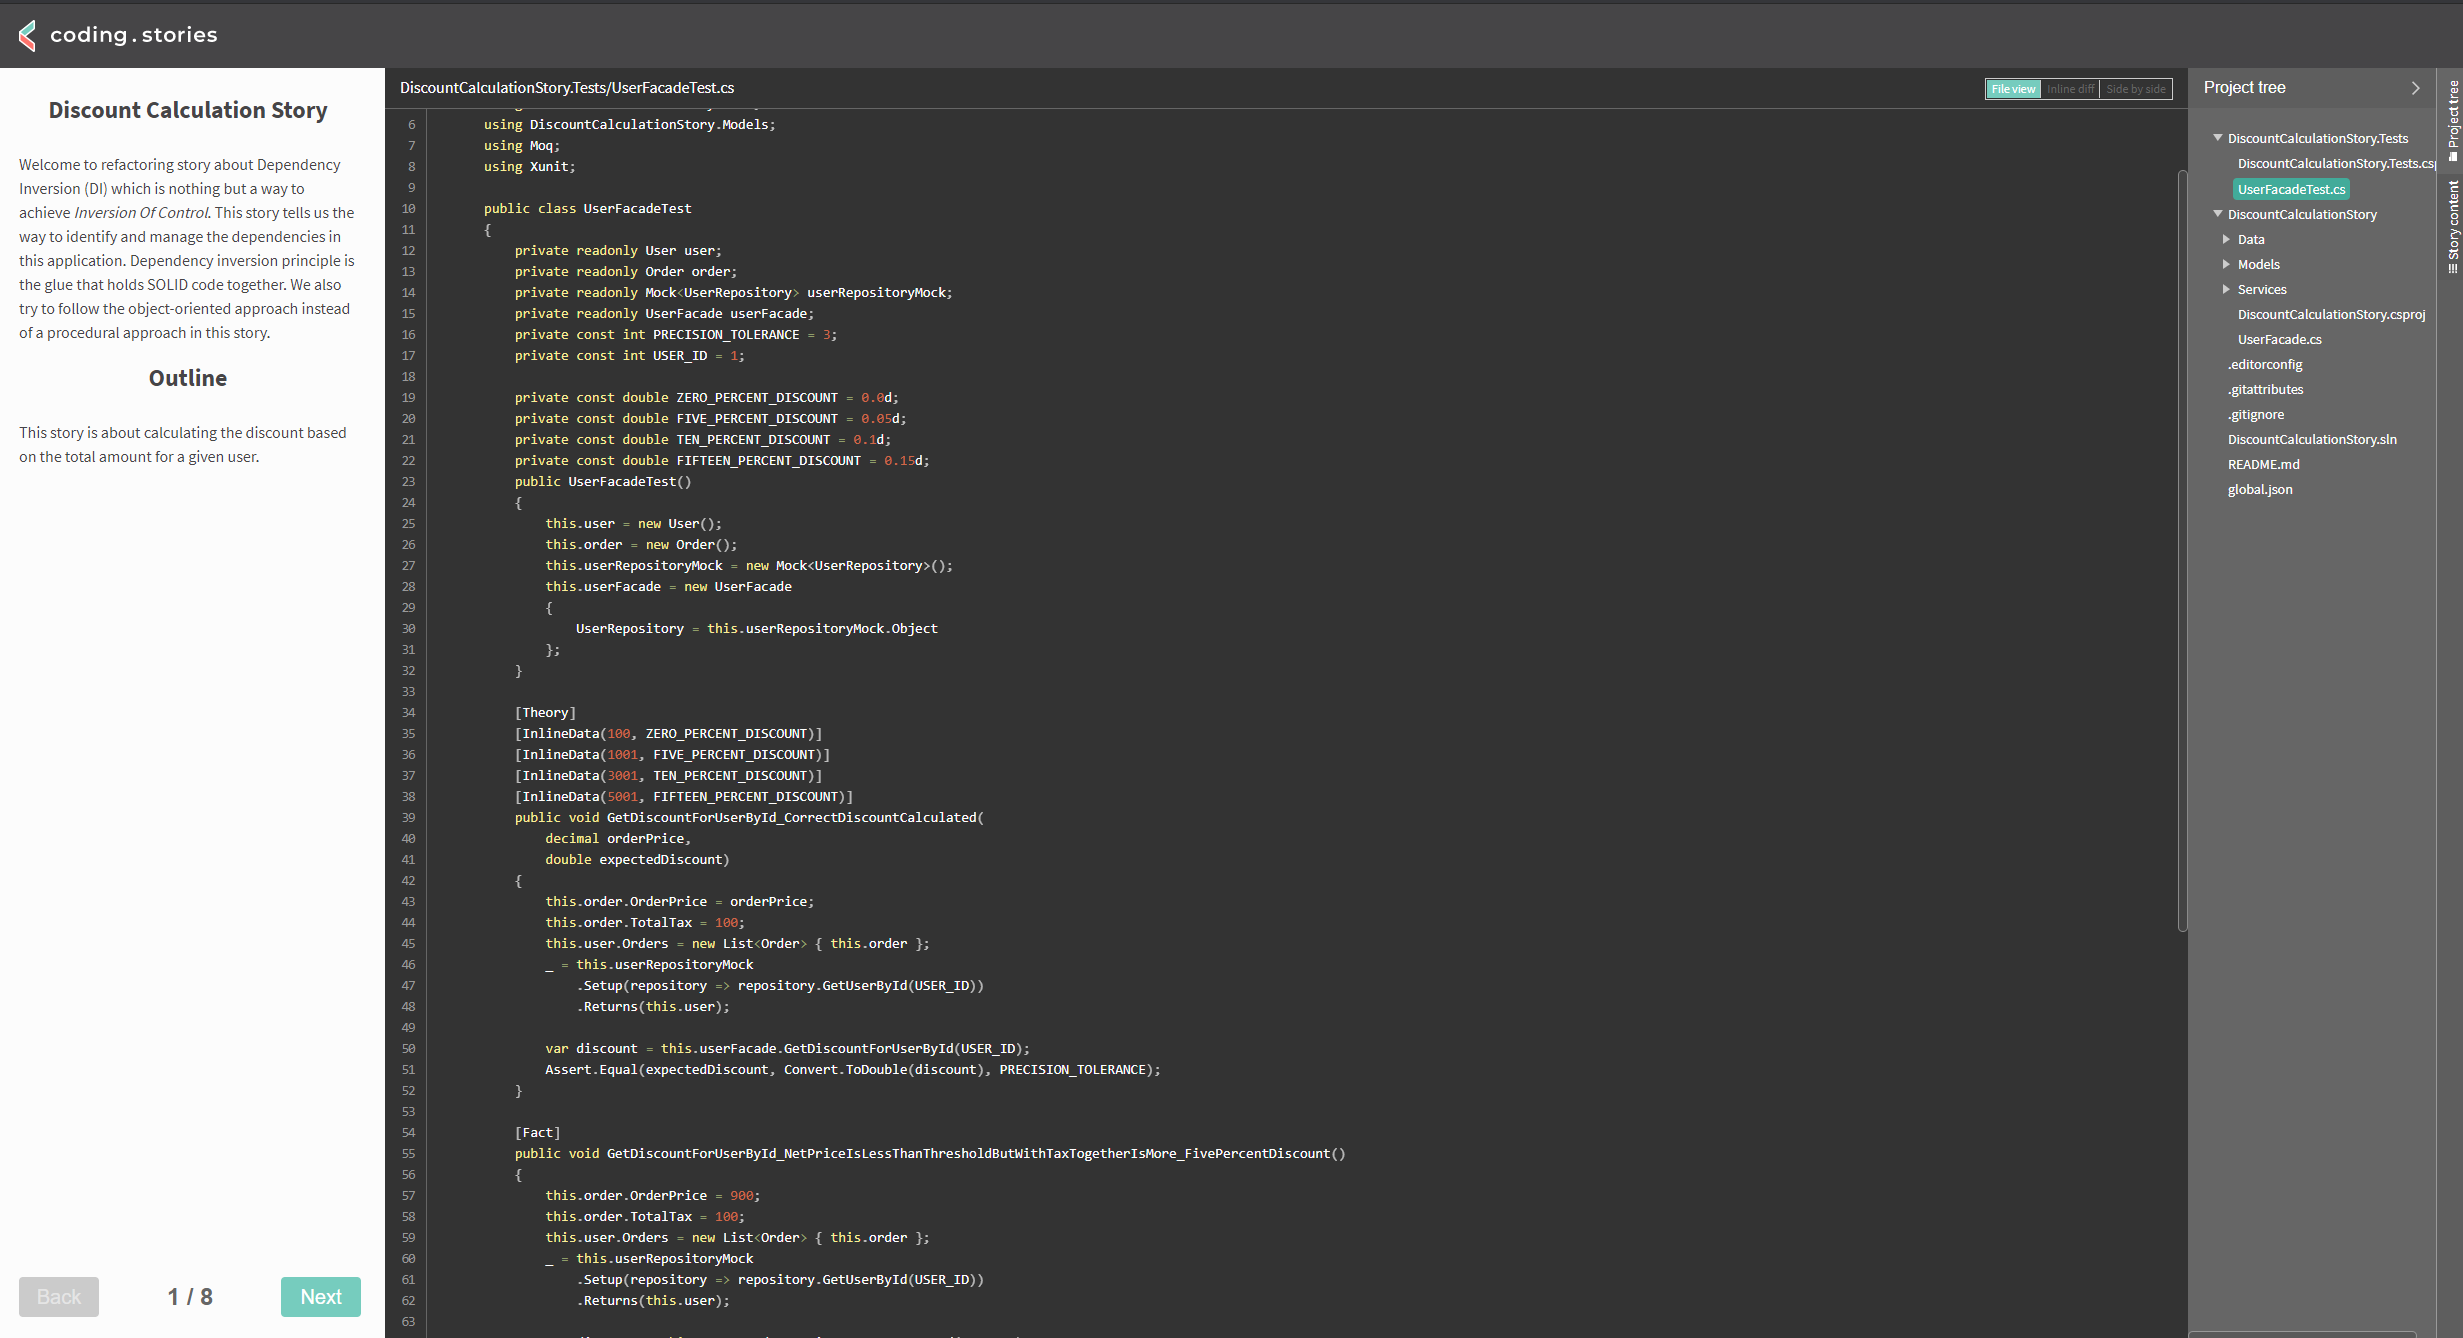
Task: Open the .gitignore file
Action: click(x=2255, y=414)
